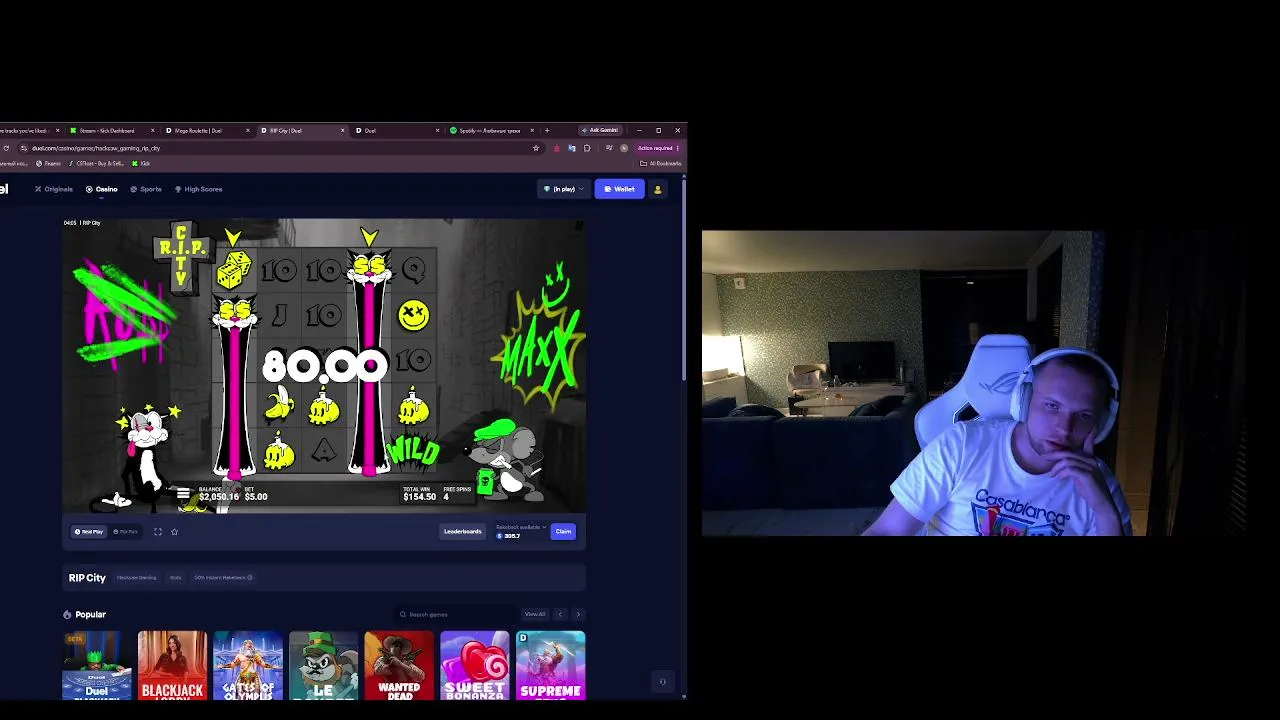Open the slot game hamburger menu
Image resolution: width=1280 pixels, height=720 pixels.
[183, 493]
